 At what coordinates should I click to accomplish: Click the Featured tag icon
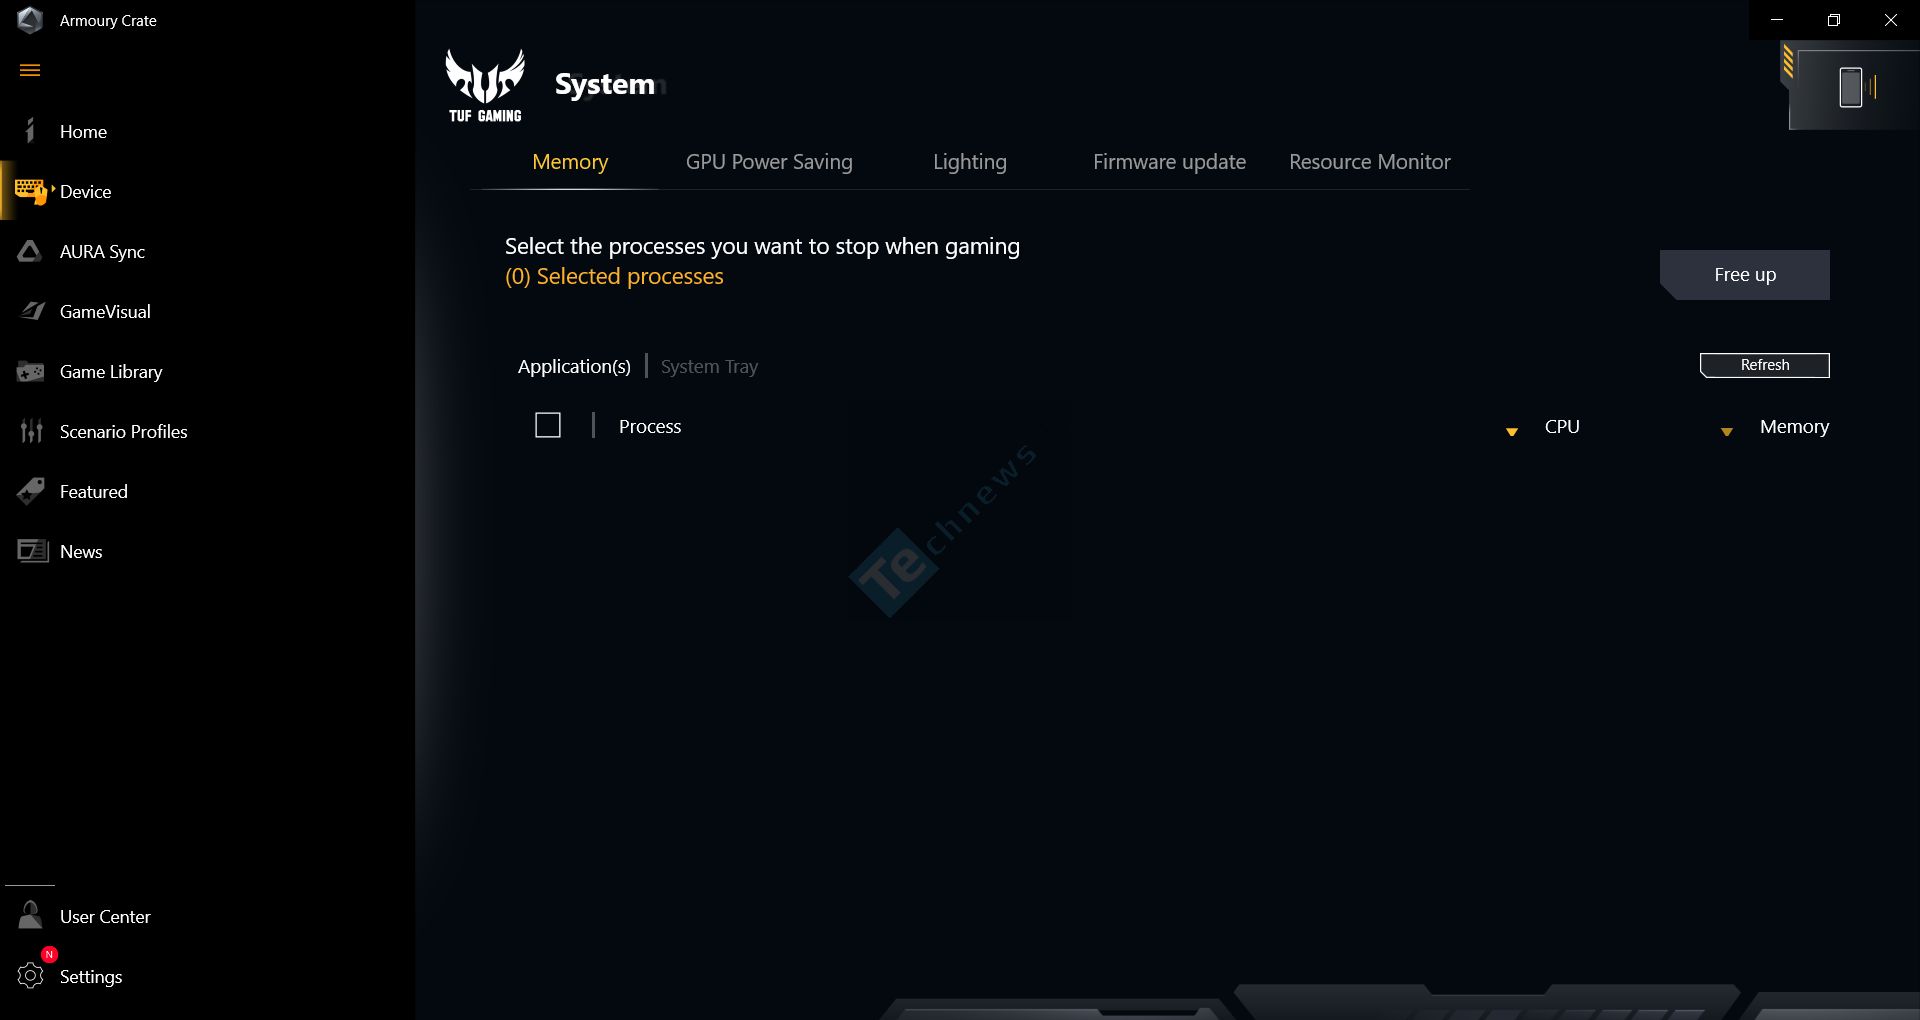tap(31, 491)
